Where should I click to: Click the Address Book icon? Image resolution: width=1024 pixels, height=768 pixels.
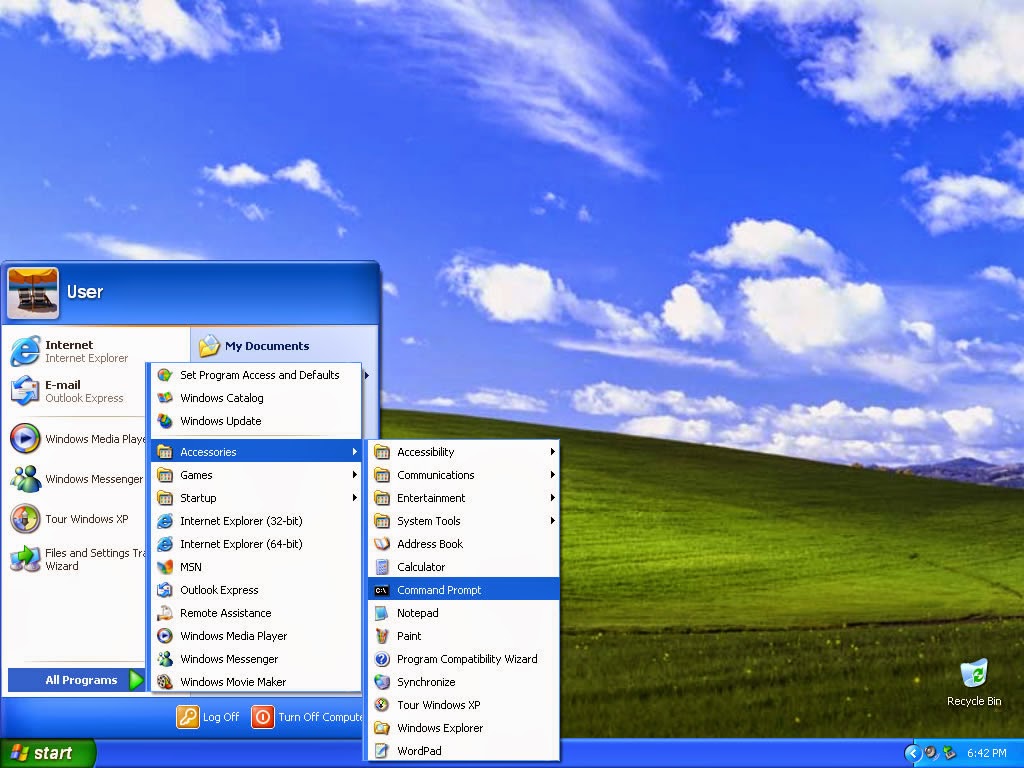point(382,544)
